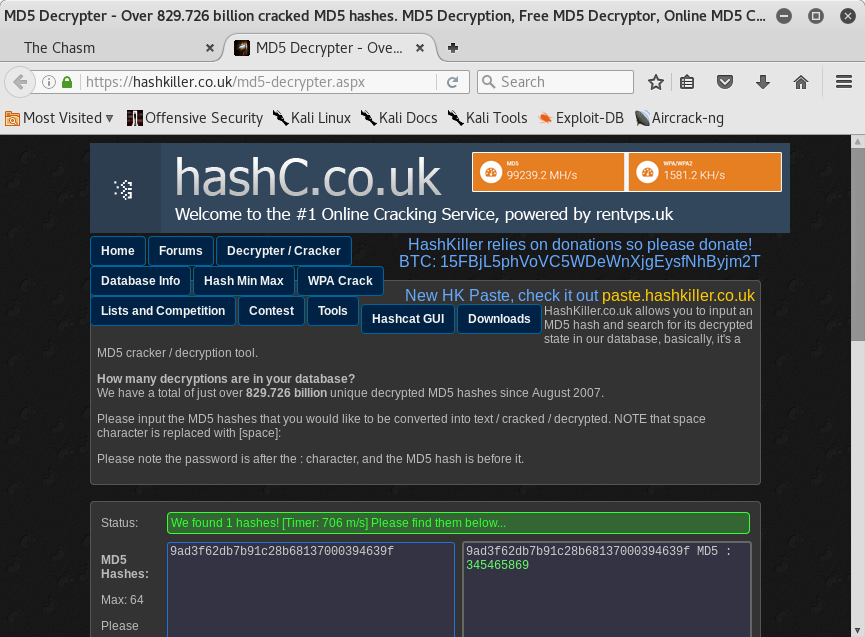Open the Decrypter / Cracker menu
865x637 pixels.
283,251
